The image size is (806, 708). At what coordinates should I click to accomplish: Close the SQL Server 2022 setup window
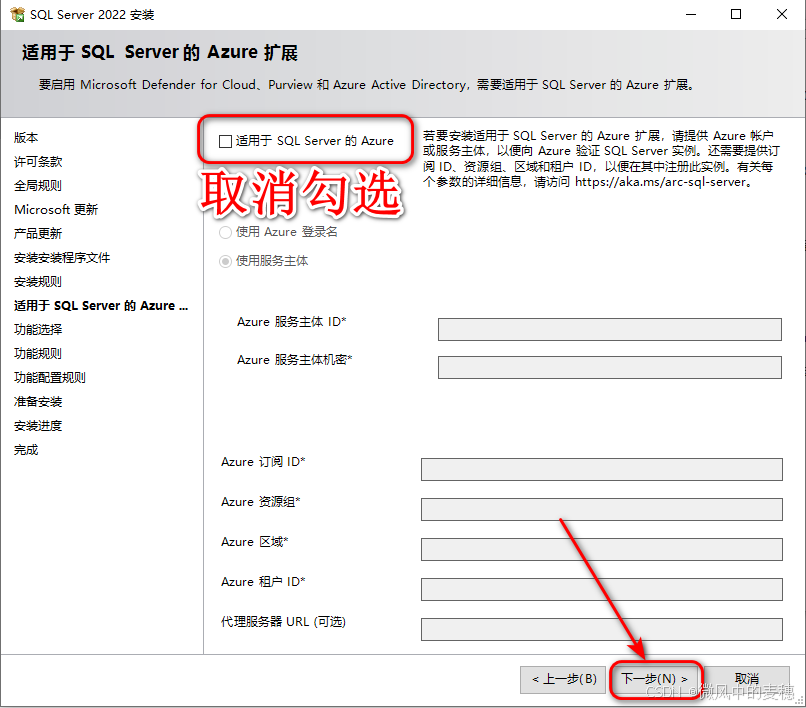pyautogui.click(x=782, y=14)
